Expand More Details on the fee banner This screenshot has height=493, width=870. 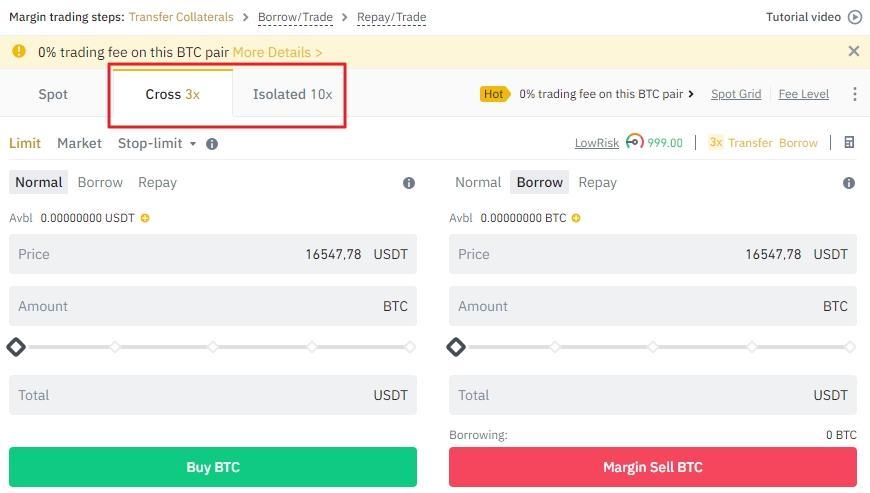coord(277,52)
